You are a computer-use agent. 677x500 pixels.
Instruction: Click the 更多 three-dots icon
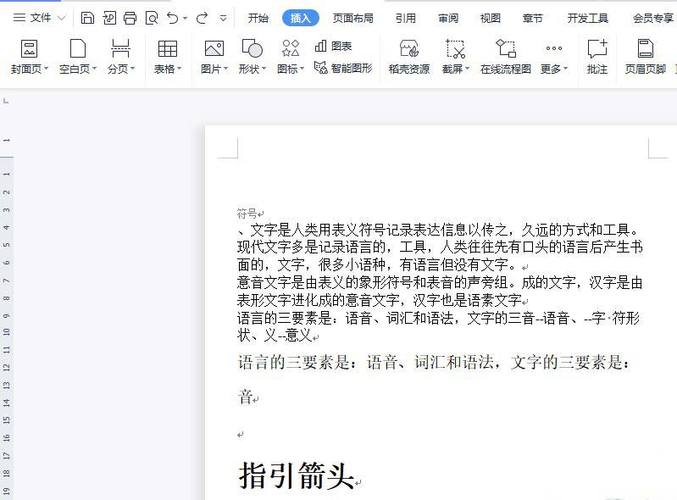[554, 48]
